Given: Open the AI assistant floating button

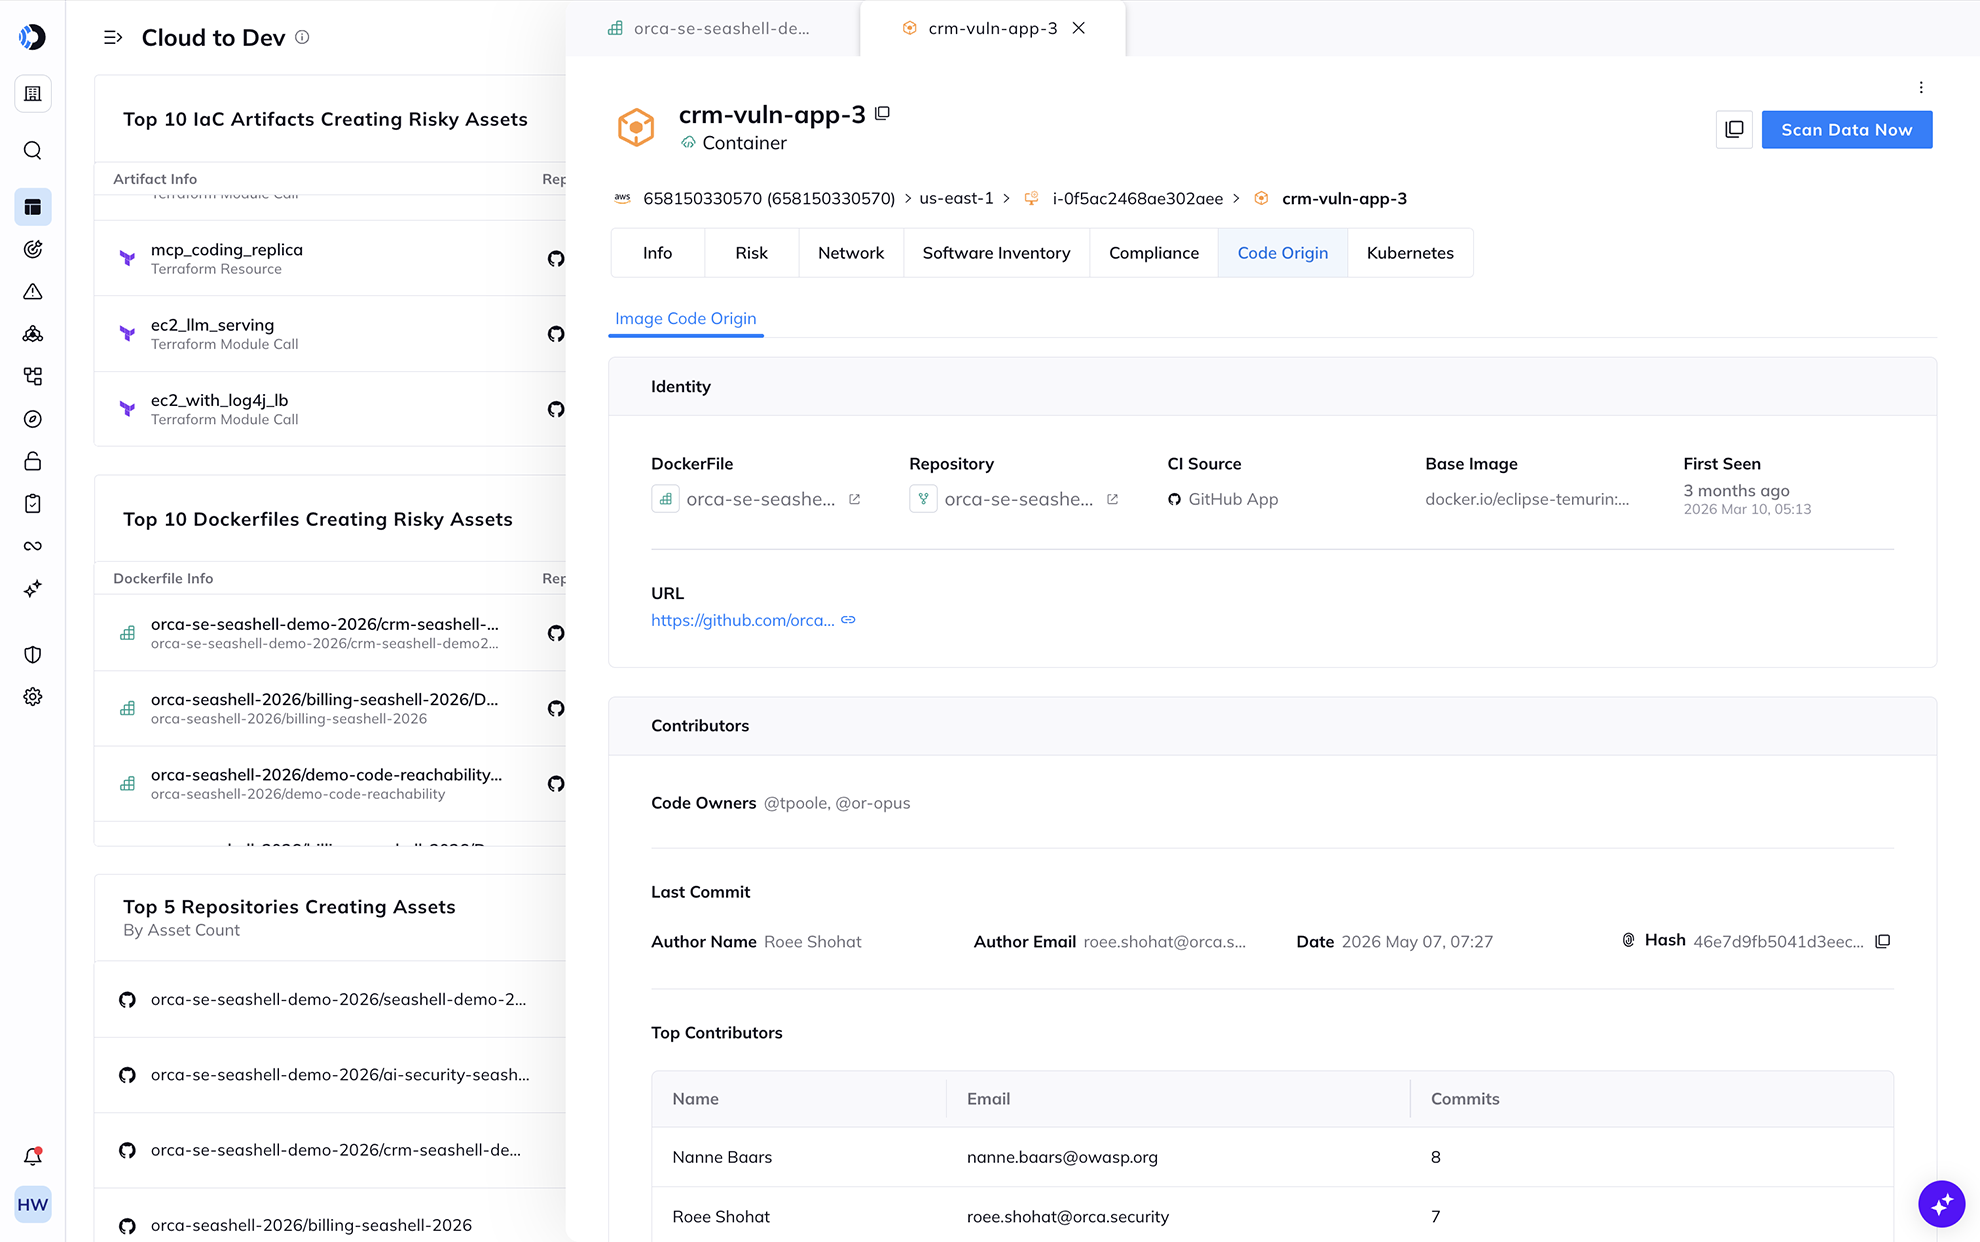Looking at the screenshot, I should click(x=1942, y=1203).
